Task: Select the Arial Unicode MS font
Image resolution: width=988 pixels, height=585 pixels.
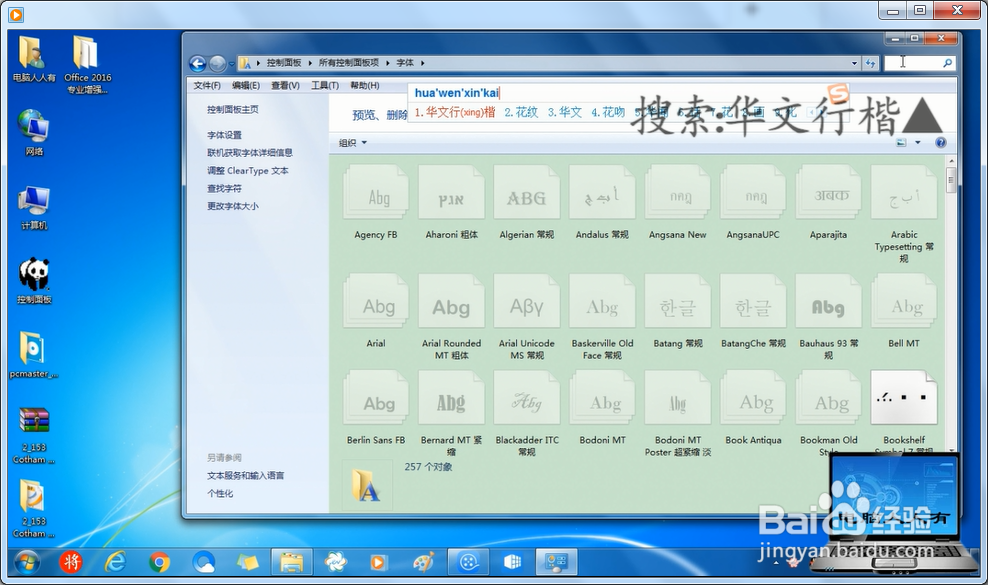Action: [x=527, y=301]
